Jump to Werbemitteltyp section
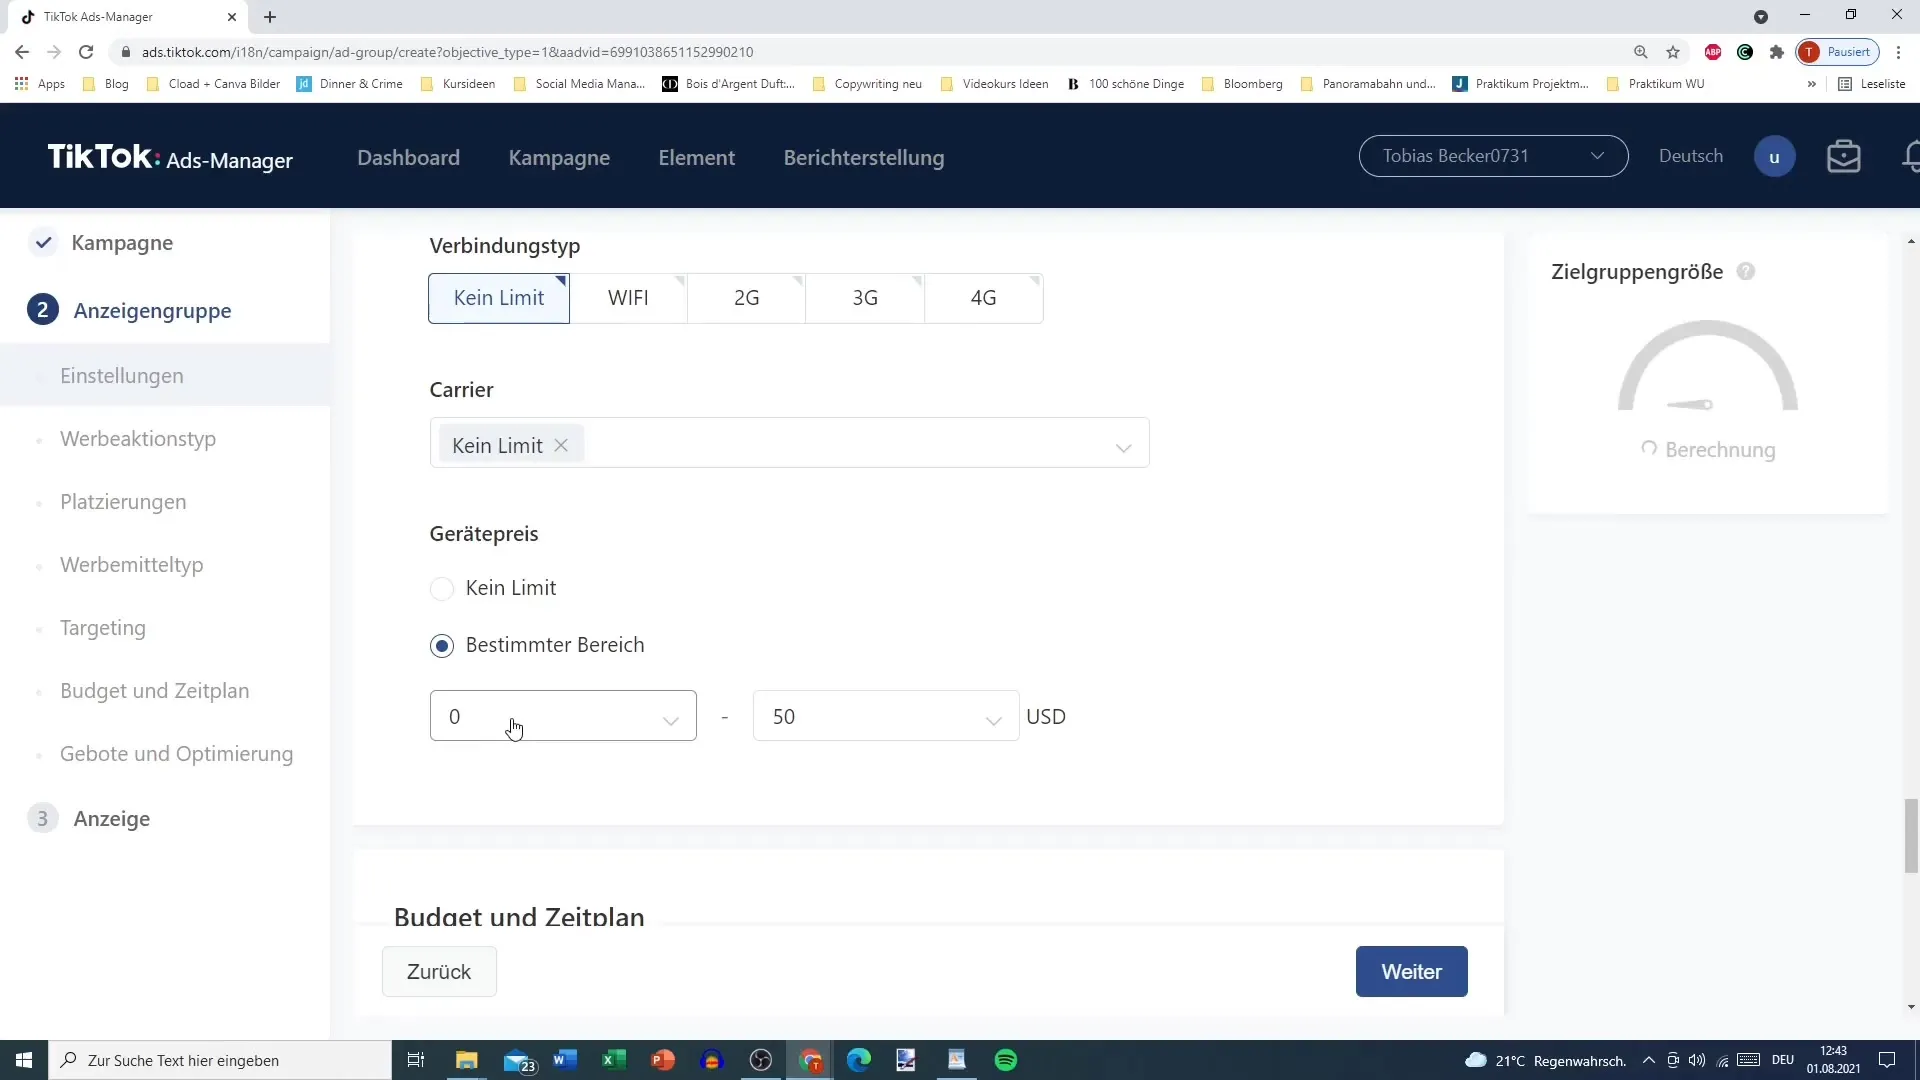Viewport: 1920px width, 1080px height. pos(131,565)
